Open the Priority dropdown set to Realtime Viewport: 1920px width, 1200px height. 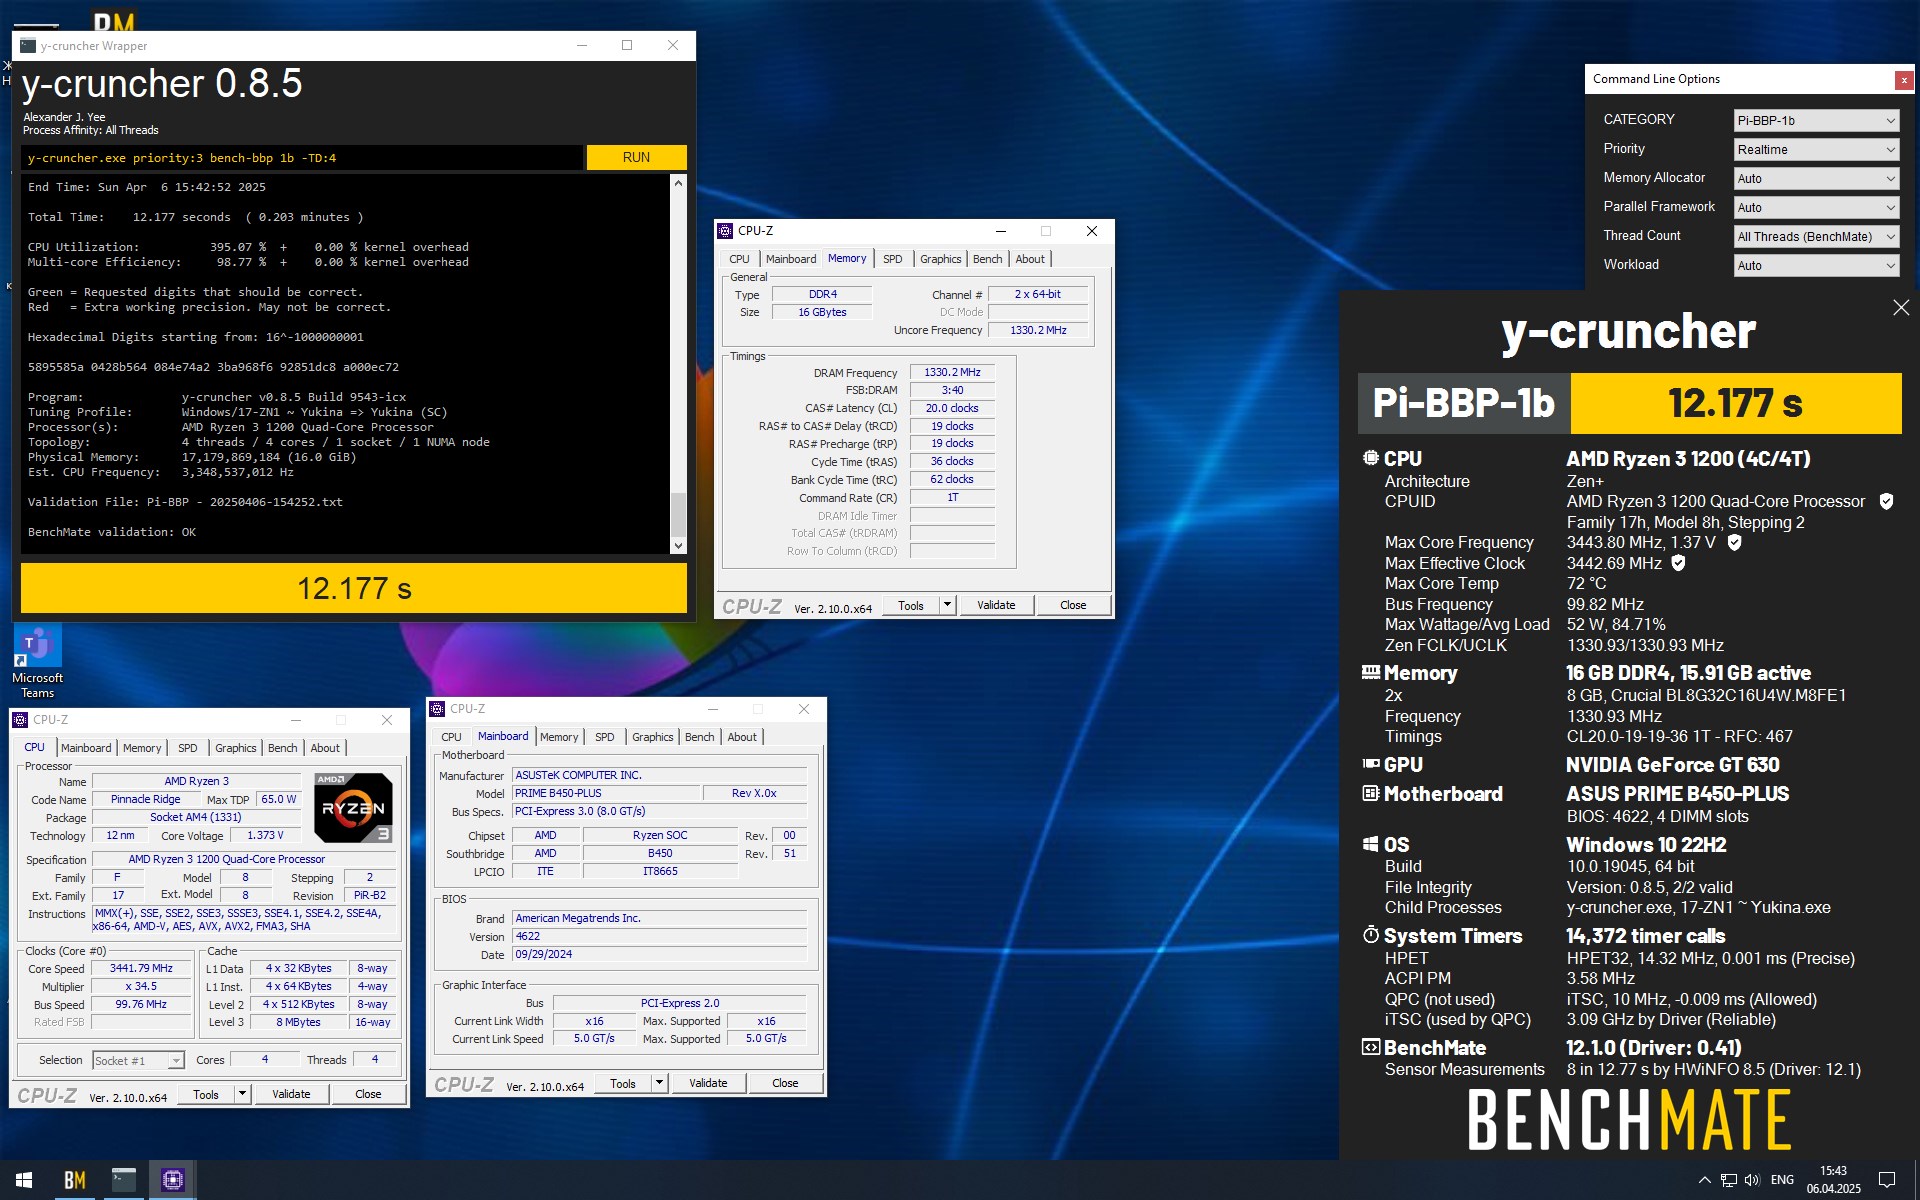click(x=1816, y=149)
